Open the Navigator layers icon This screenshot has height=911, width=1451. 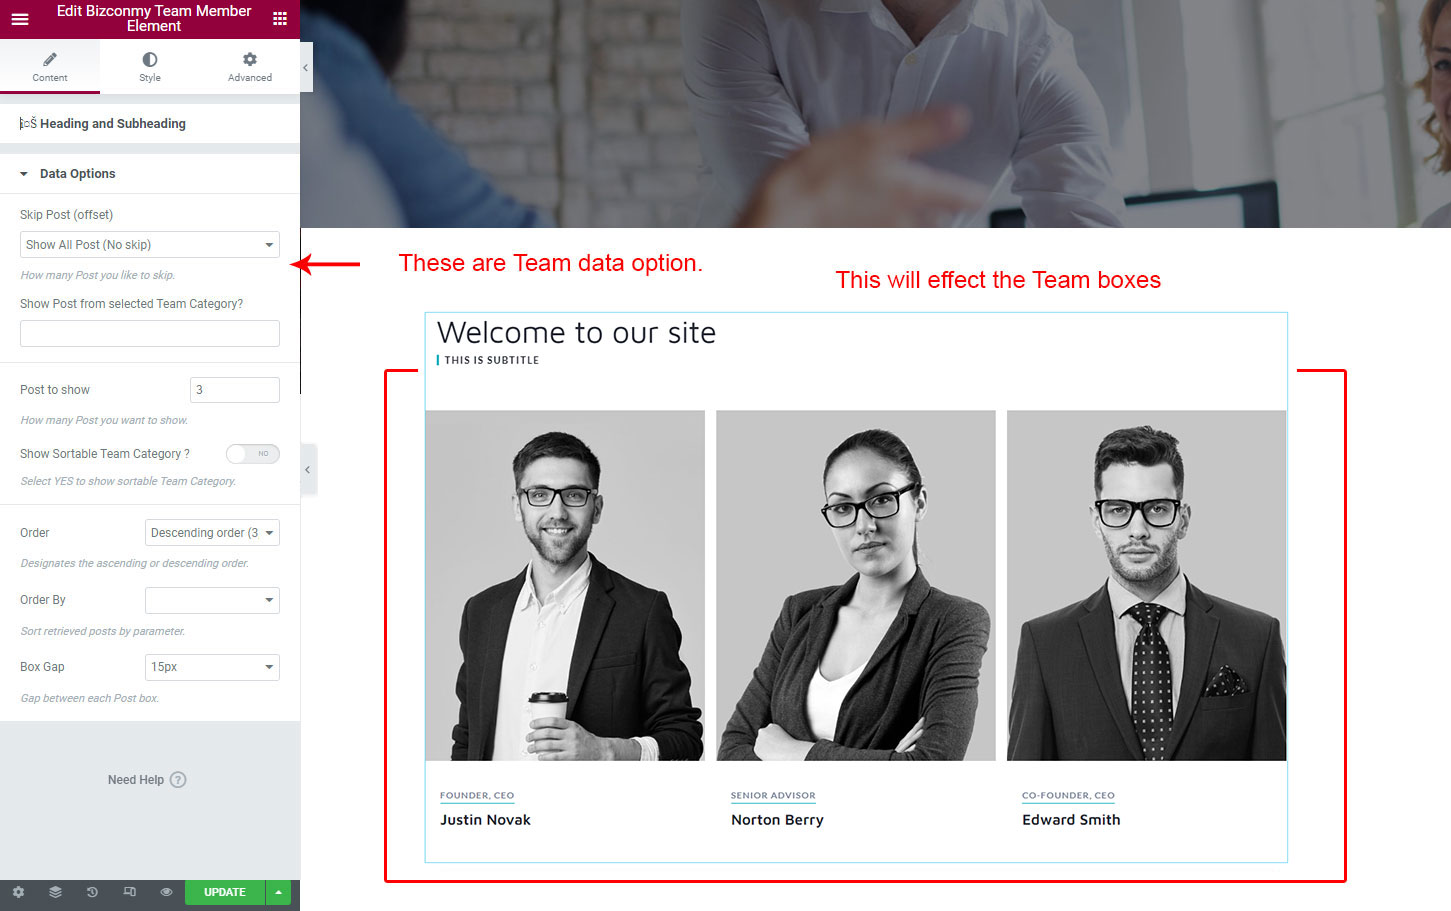pos(55,892)
